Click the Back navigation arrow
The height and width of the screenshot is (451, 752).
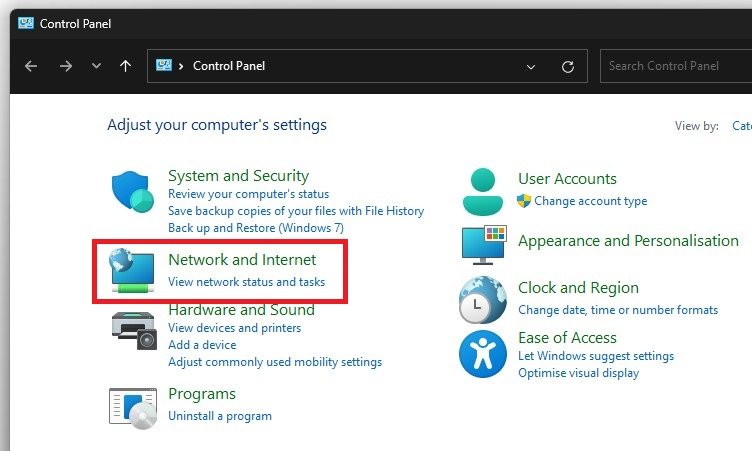(31, 66)
